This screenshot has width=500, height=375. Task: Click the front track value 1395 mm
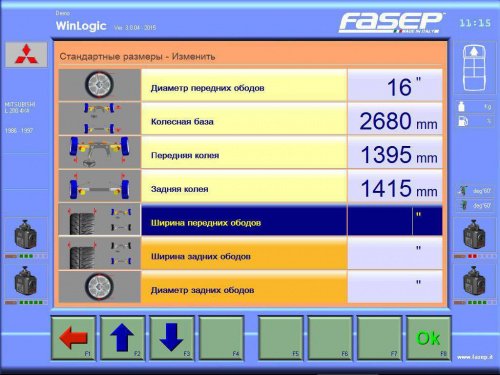[x=395, y=152]
